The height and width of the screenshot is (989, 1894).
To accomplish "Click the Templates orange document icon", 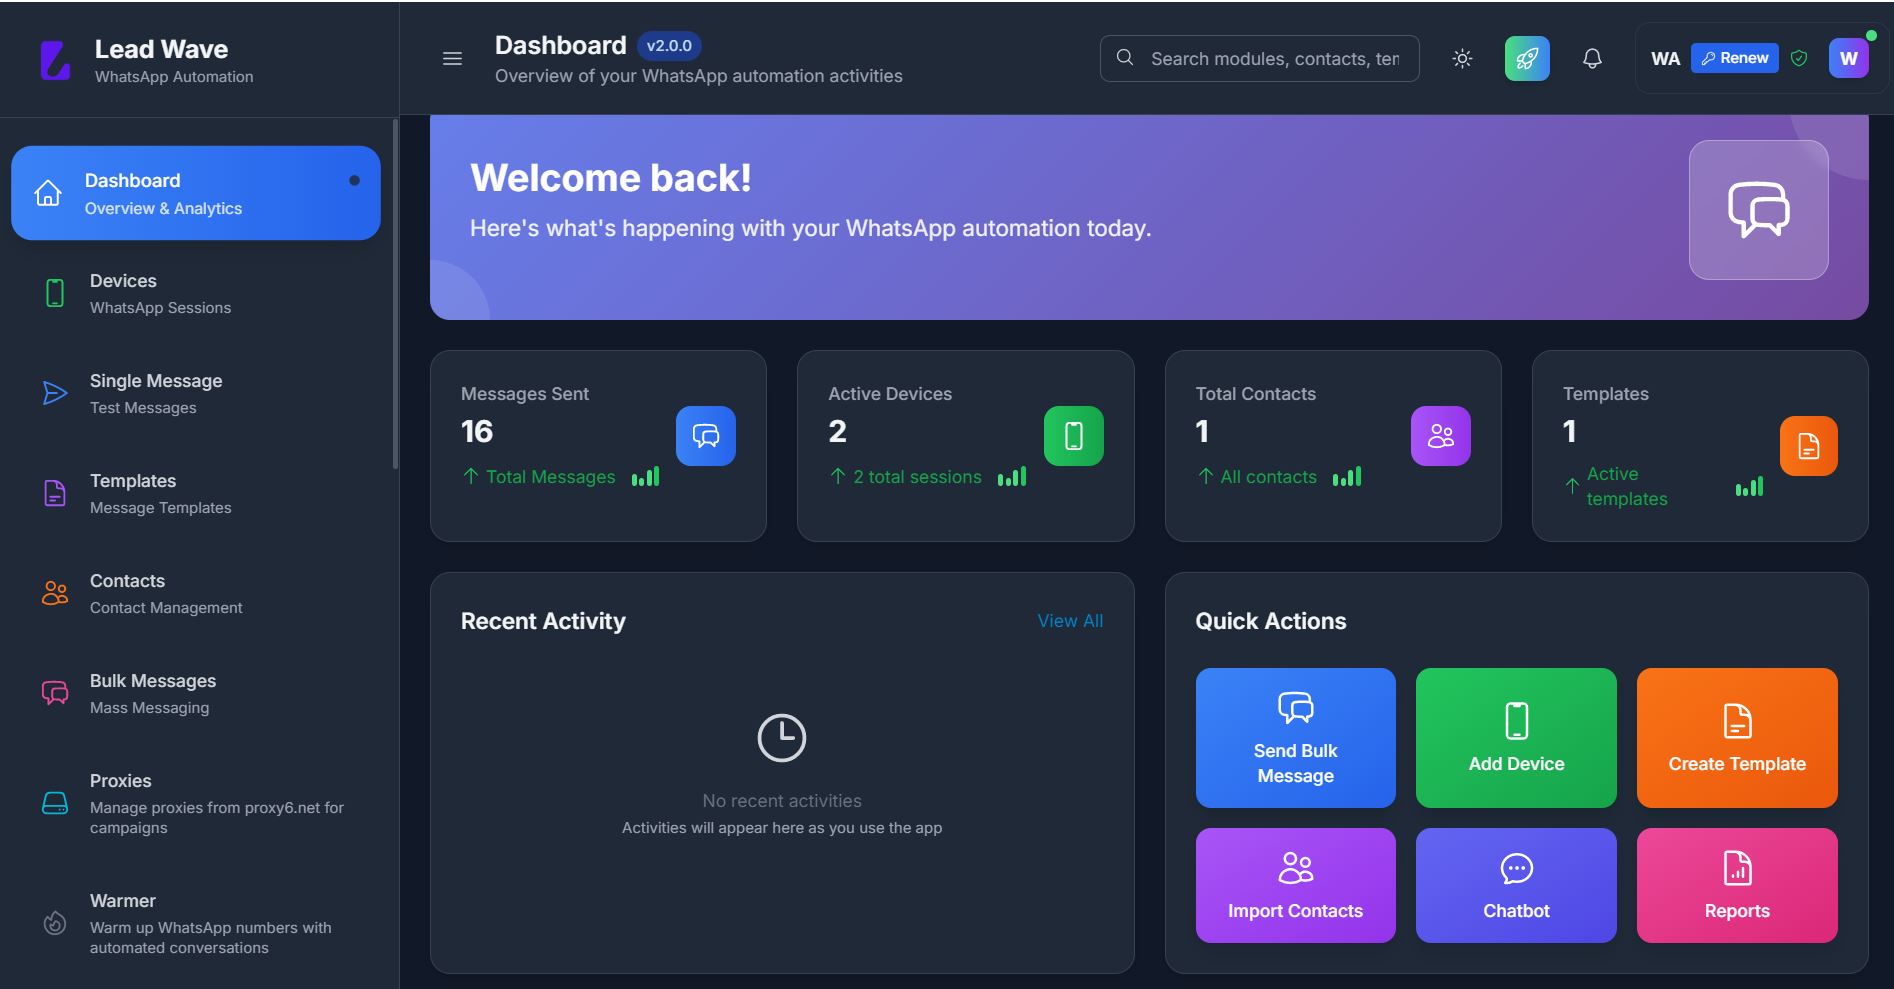I will (x=1808, y=446).
